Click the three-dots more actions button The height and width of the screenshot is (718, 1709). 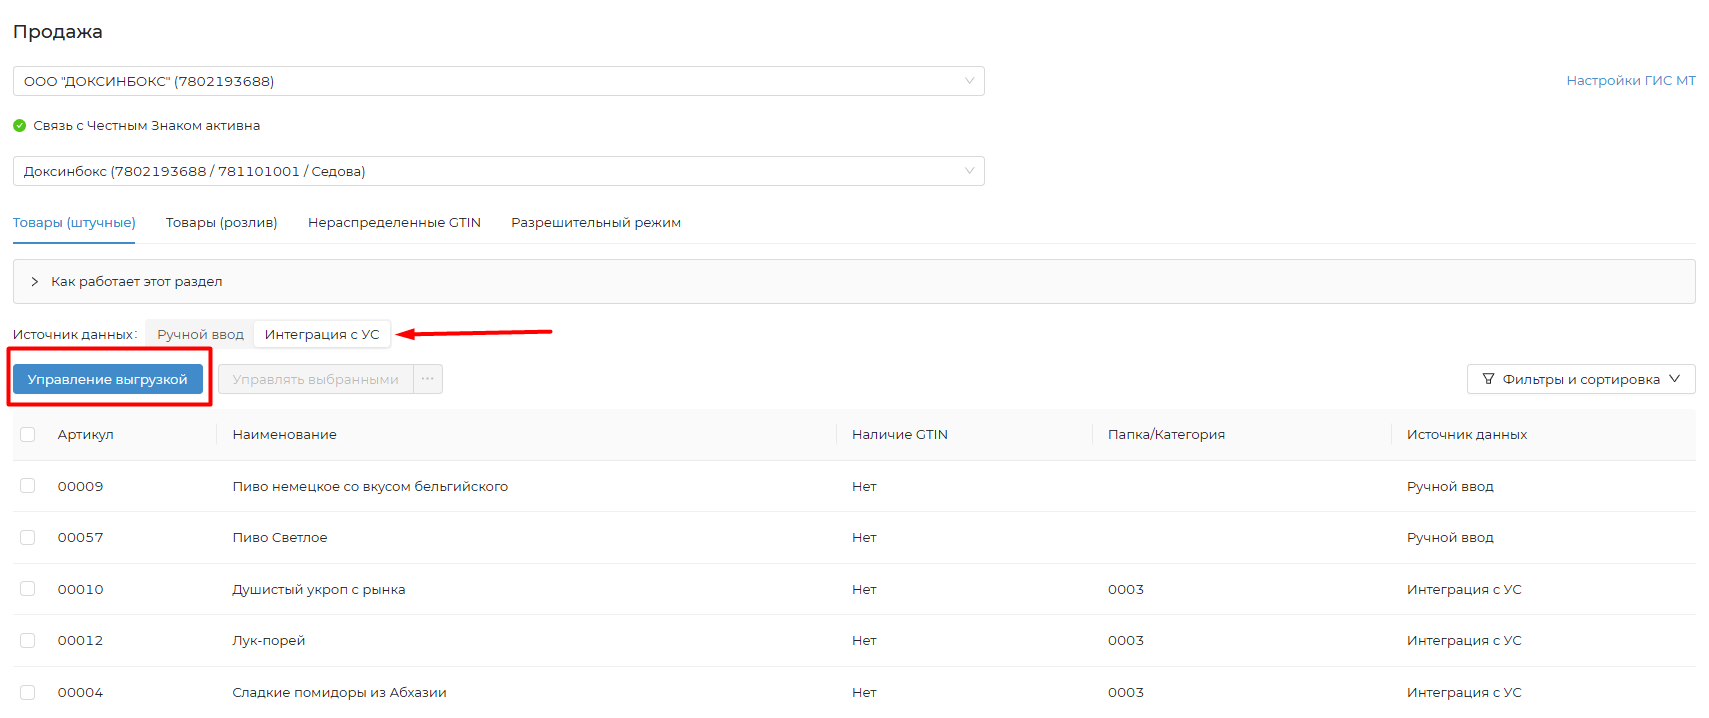(x=428, y=379)
